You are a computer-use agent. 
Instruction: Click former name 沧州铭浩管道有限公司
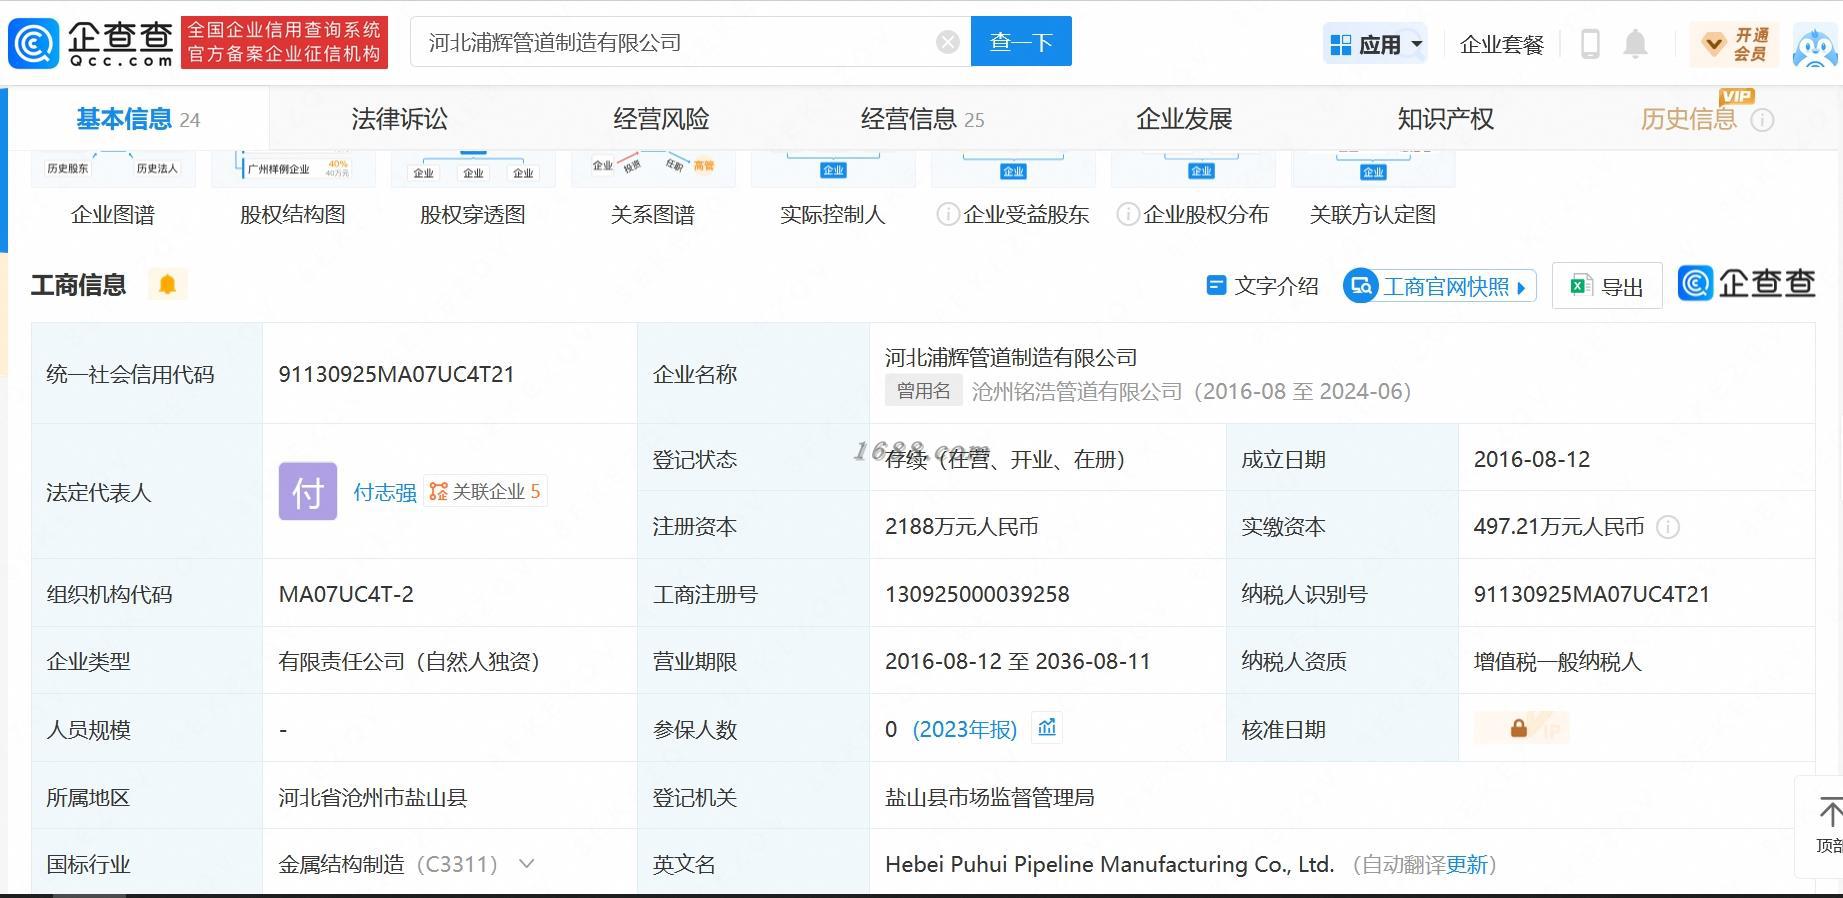pyautogui.click(x=1077, y=391)
